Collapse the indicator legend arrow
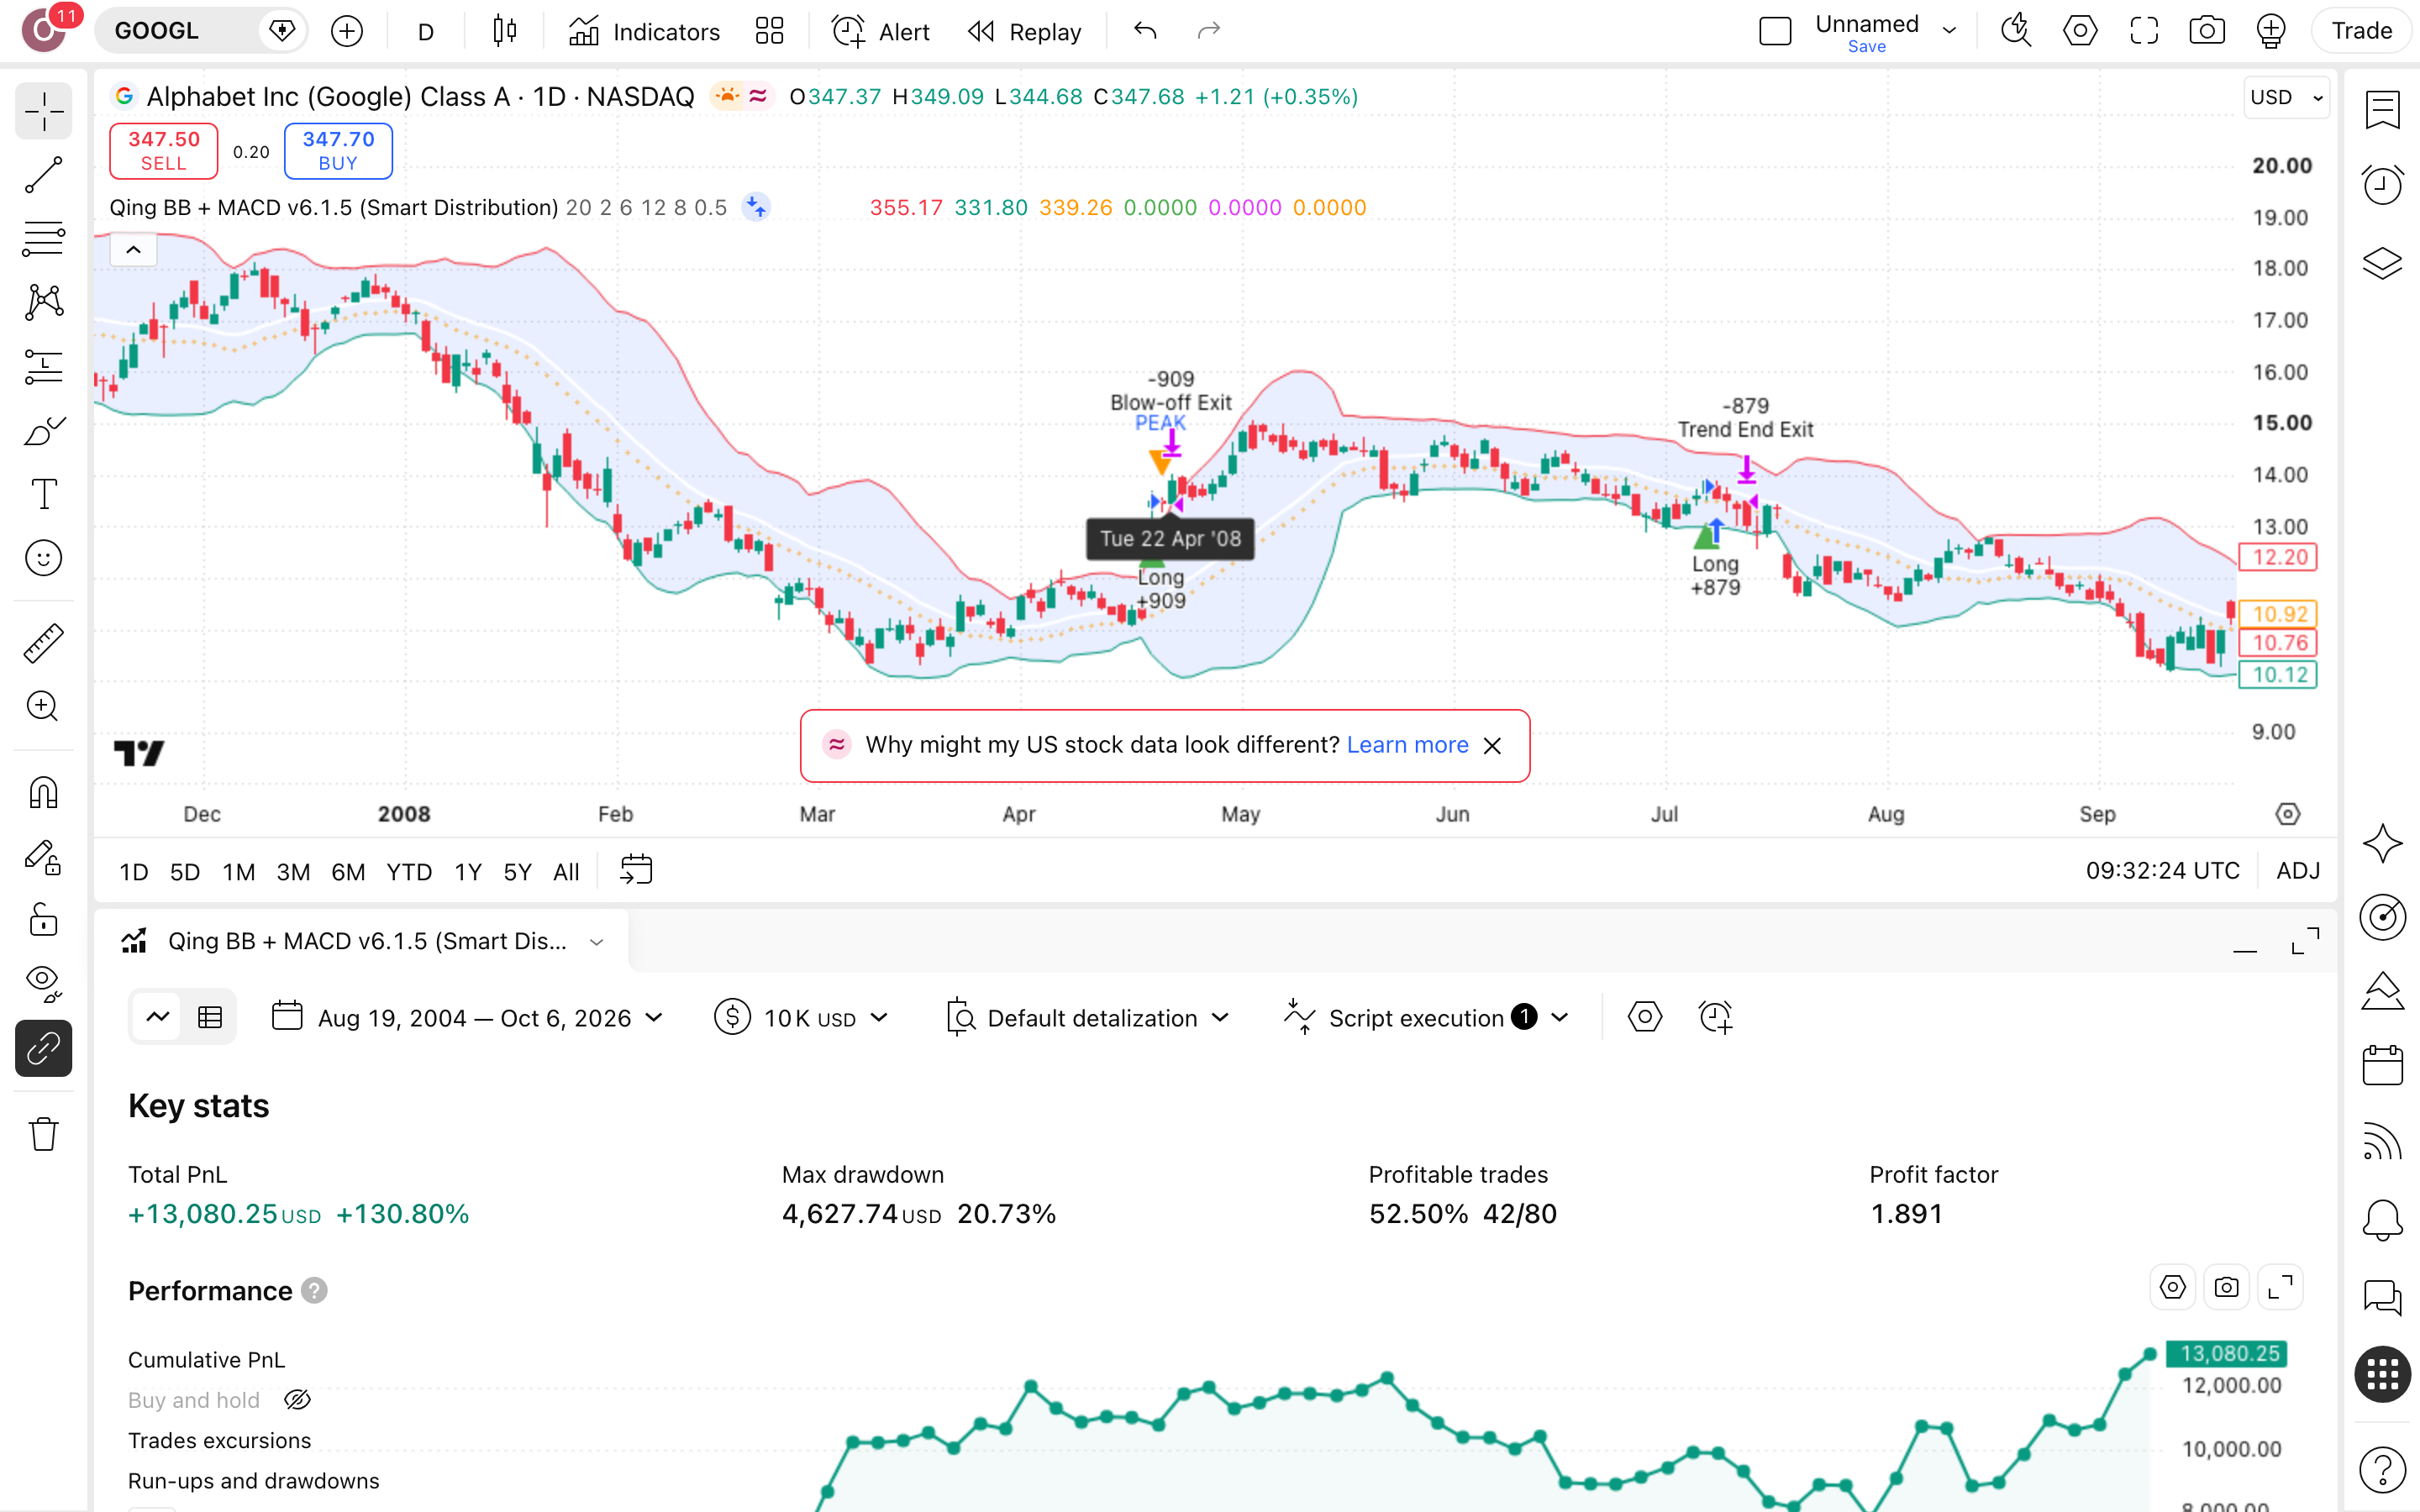The width and height of the screenshot is (2420, 1512). [x=133, y=250]
